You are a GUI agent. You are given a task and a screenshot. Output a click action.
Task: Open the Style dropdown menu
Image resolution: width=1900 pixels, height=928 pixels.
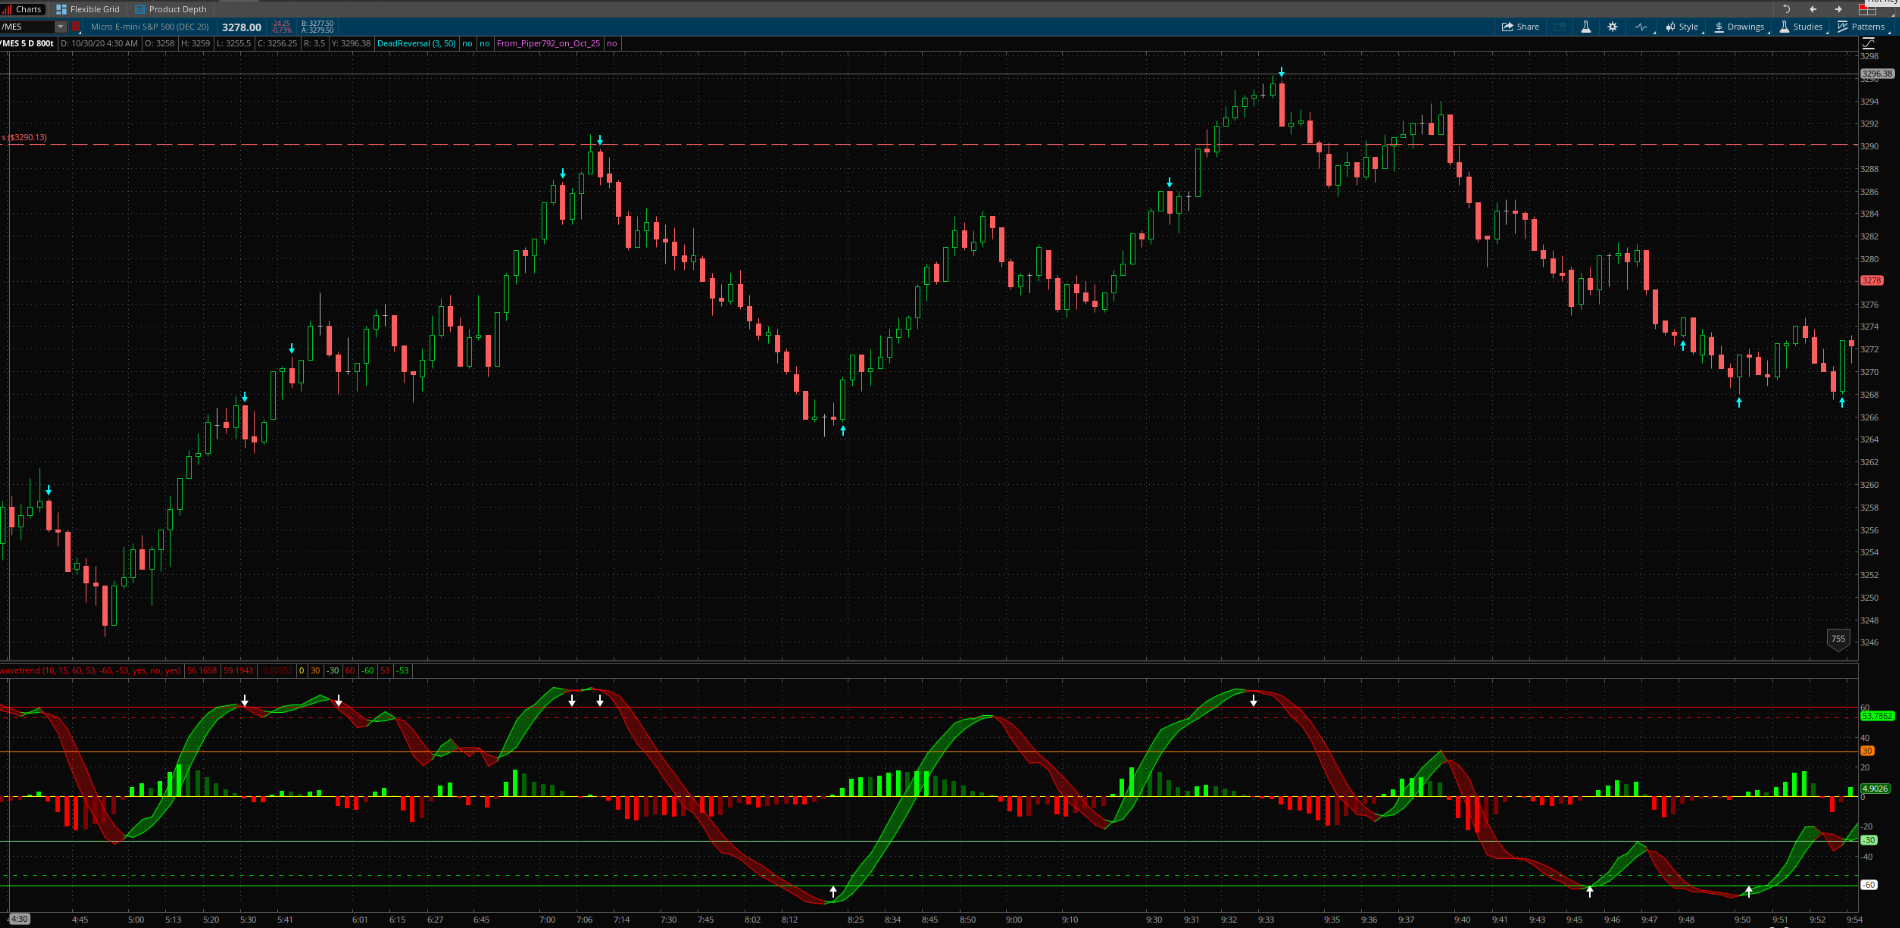click(x=1682, y=27)
